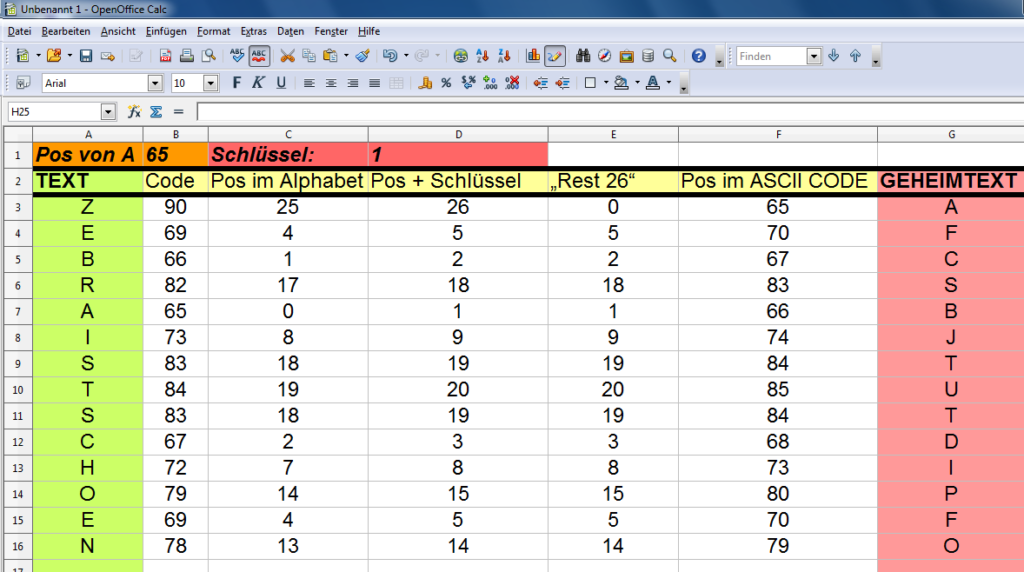
Task: Open the Extras menu
Action: point(253,31)
